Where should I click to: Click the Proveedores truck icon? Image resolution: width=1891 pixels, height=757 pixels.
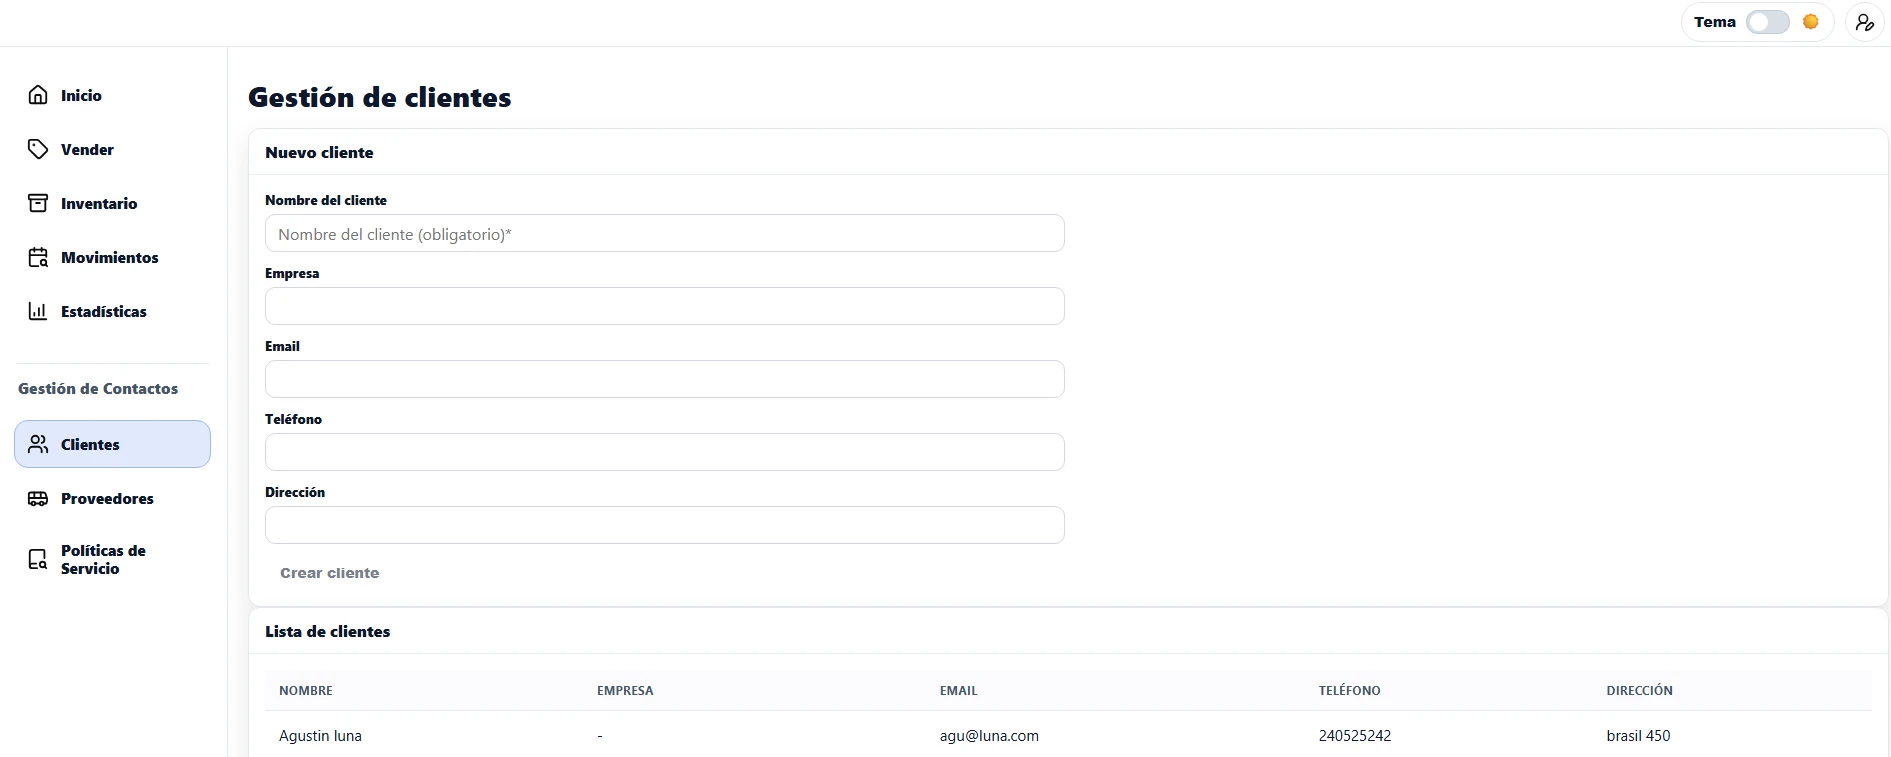[38, 498]
